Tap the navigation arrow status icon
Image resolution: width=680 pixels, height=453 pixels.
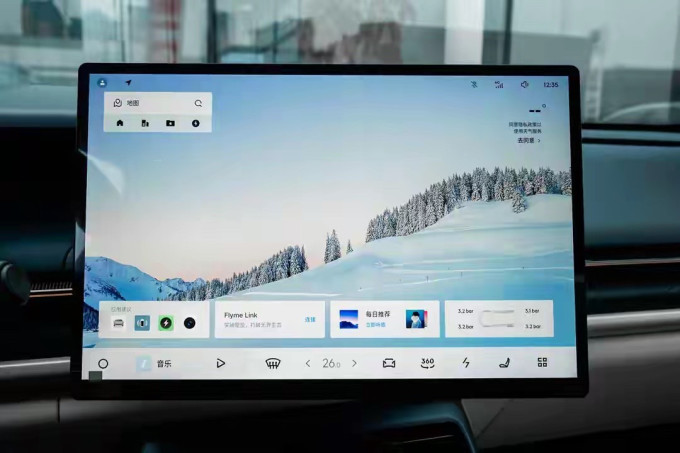[128, 82]
